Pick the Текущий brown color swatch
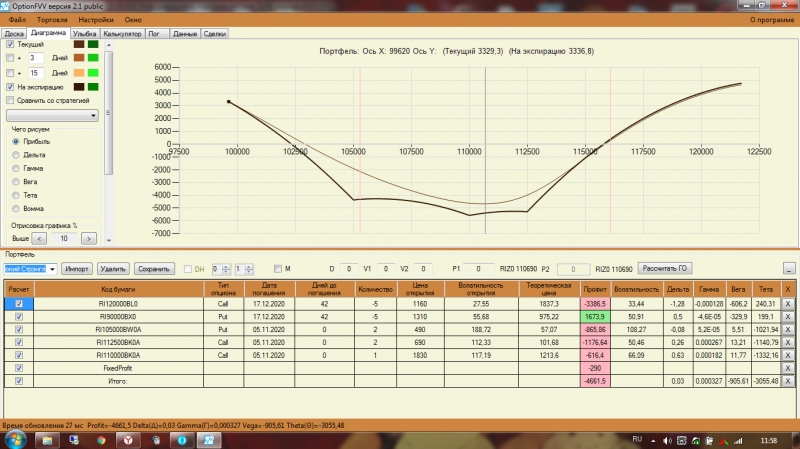Viewport: 800px width, 449px height. 79,44
